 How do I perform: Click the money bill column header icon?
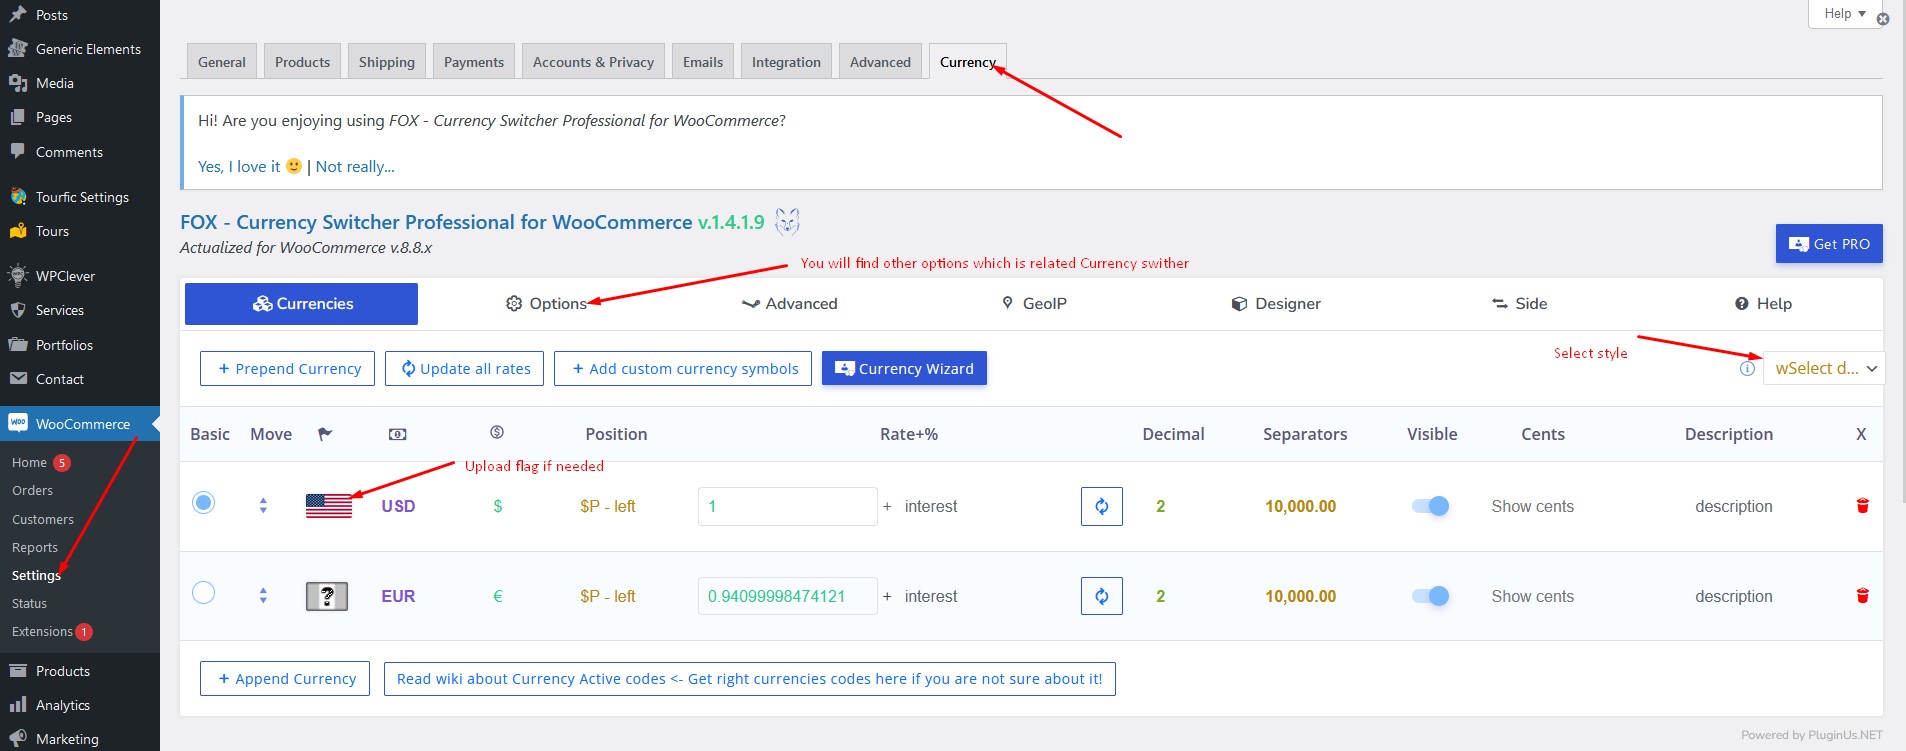[397, 434]
